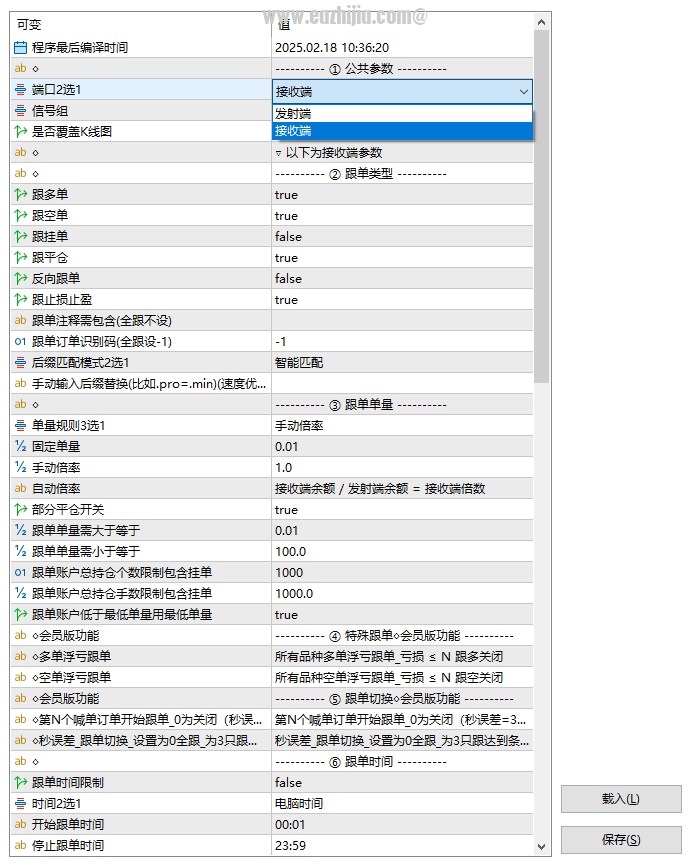Click the vertical scrollbar thumb
The image size is (691, 867).
[x=541, y=206]
